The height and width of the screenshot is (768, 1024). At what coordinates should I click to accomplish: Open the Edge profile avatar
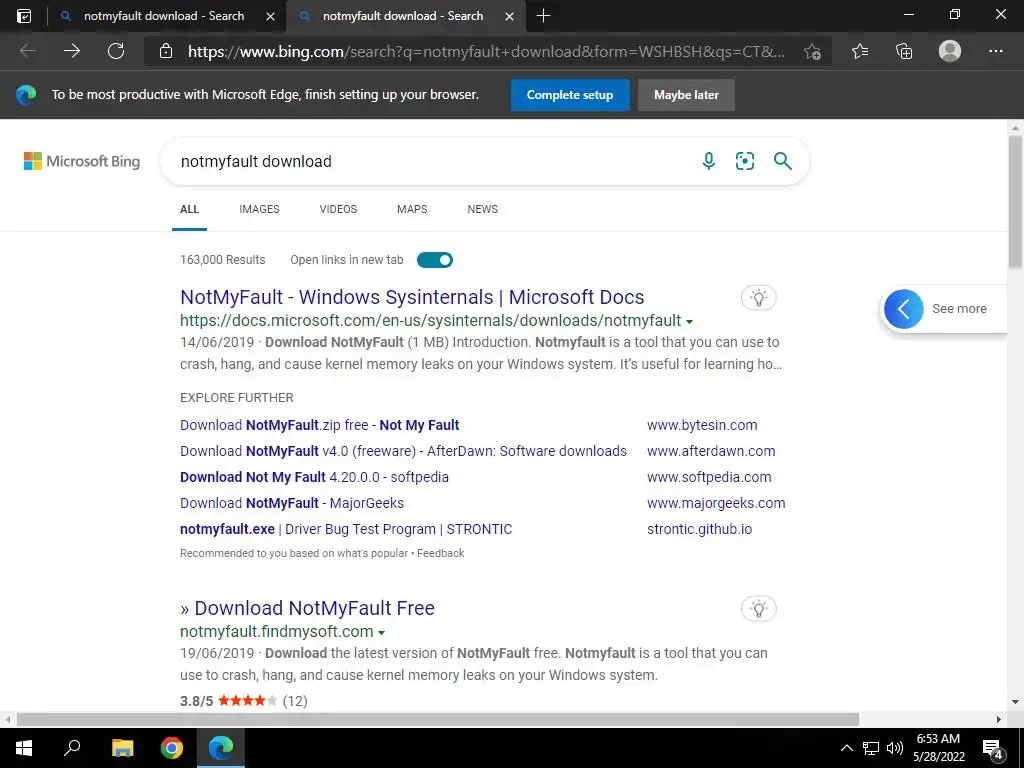click(950, 51)
